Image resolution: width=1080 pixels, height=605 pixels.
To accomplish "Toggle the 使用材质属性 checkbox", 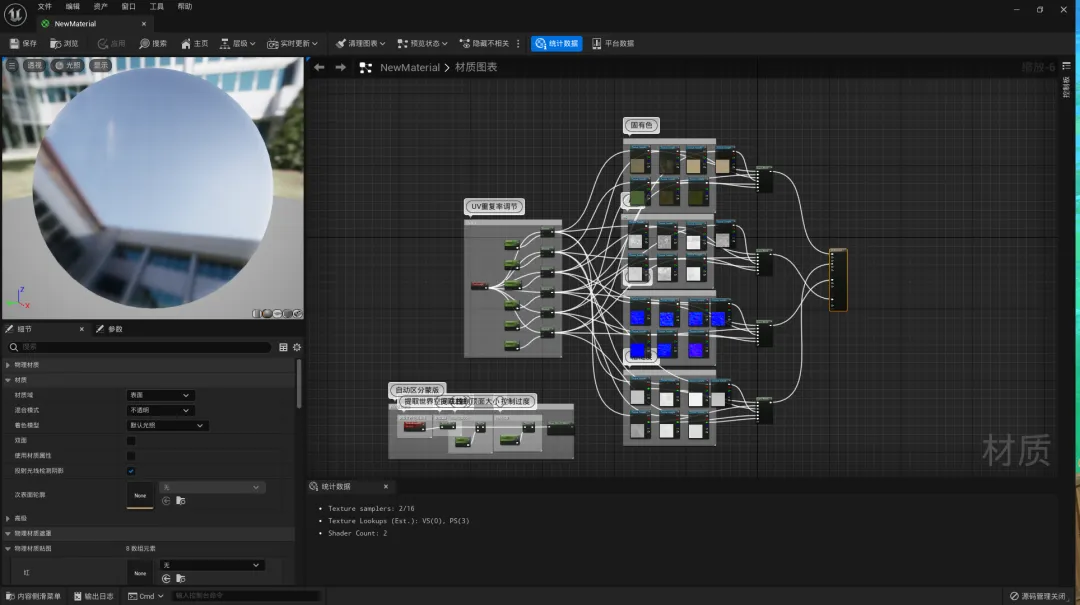I will coord(131,455).
